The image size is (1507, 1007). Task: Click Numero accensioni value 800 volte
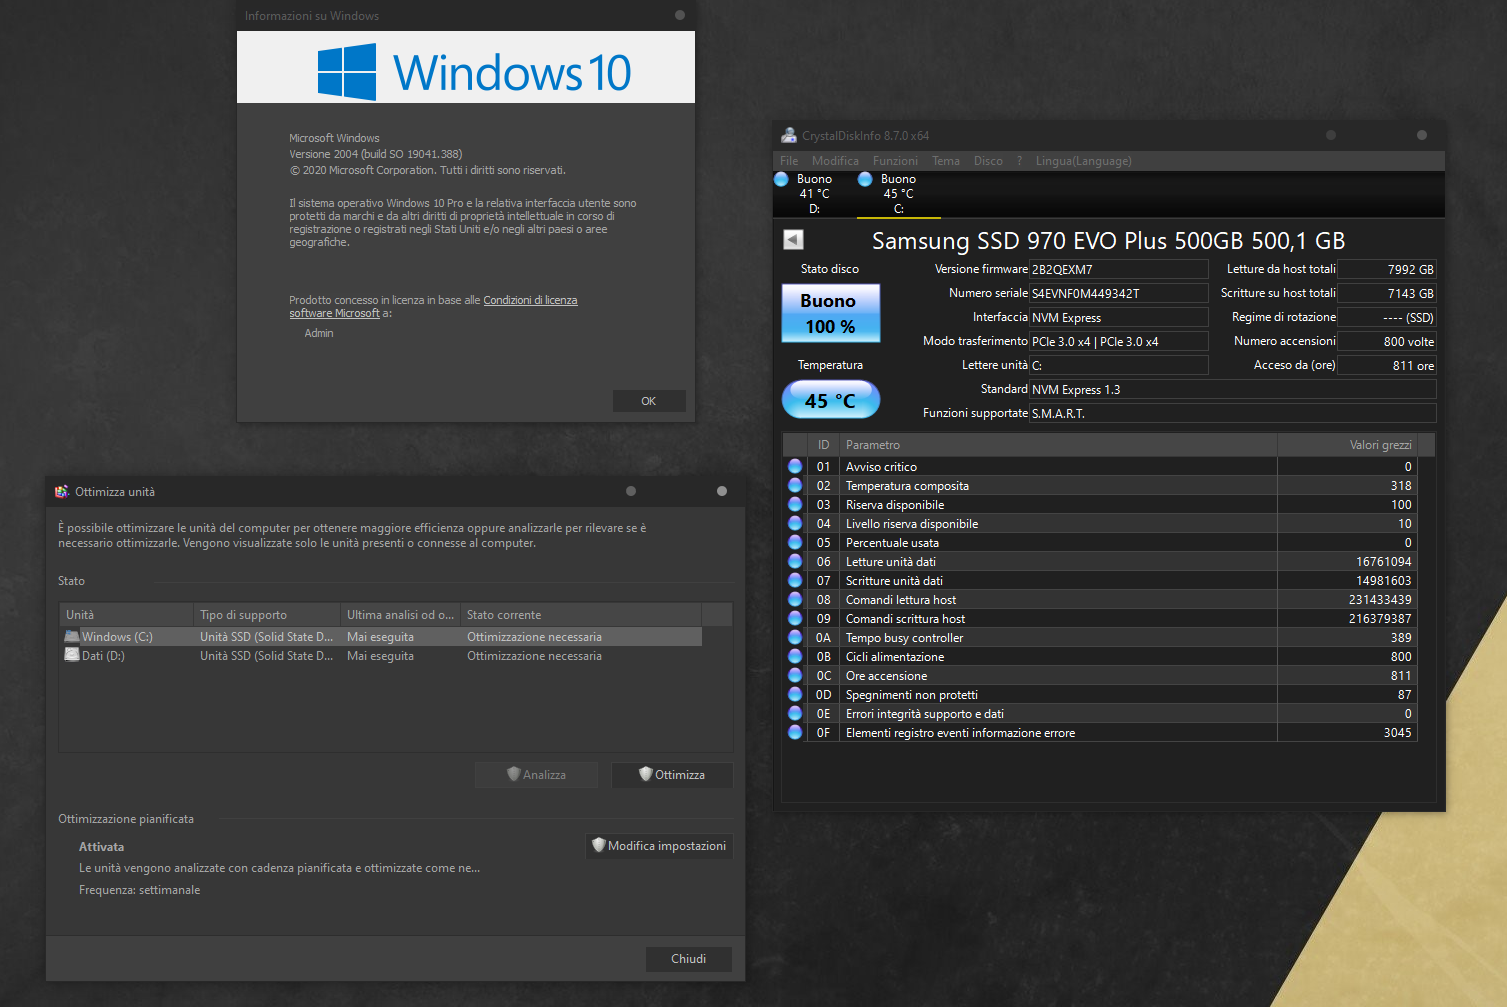1387,341
